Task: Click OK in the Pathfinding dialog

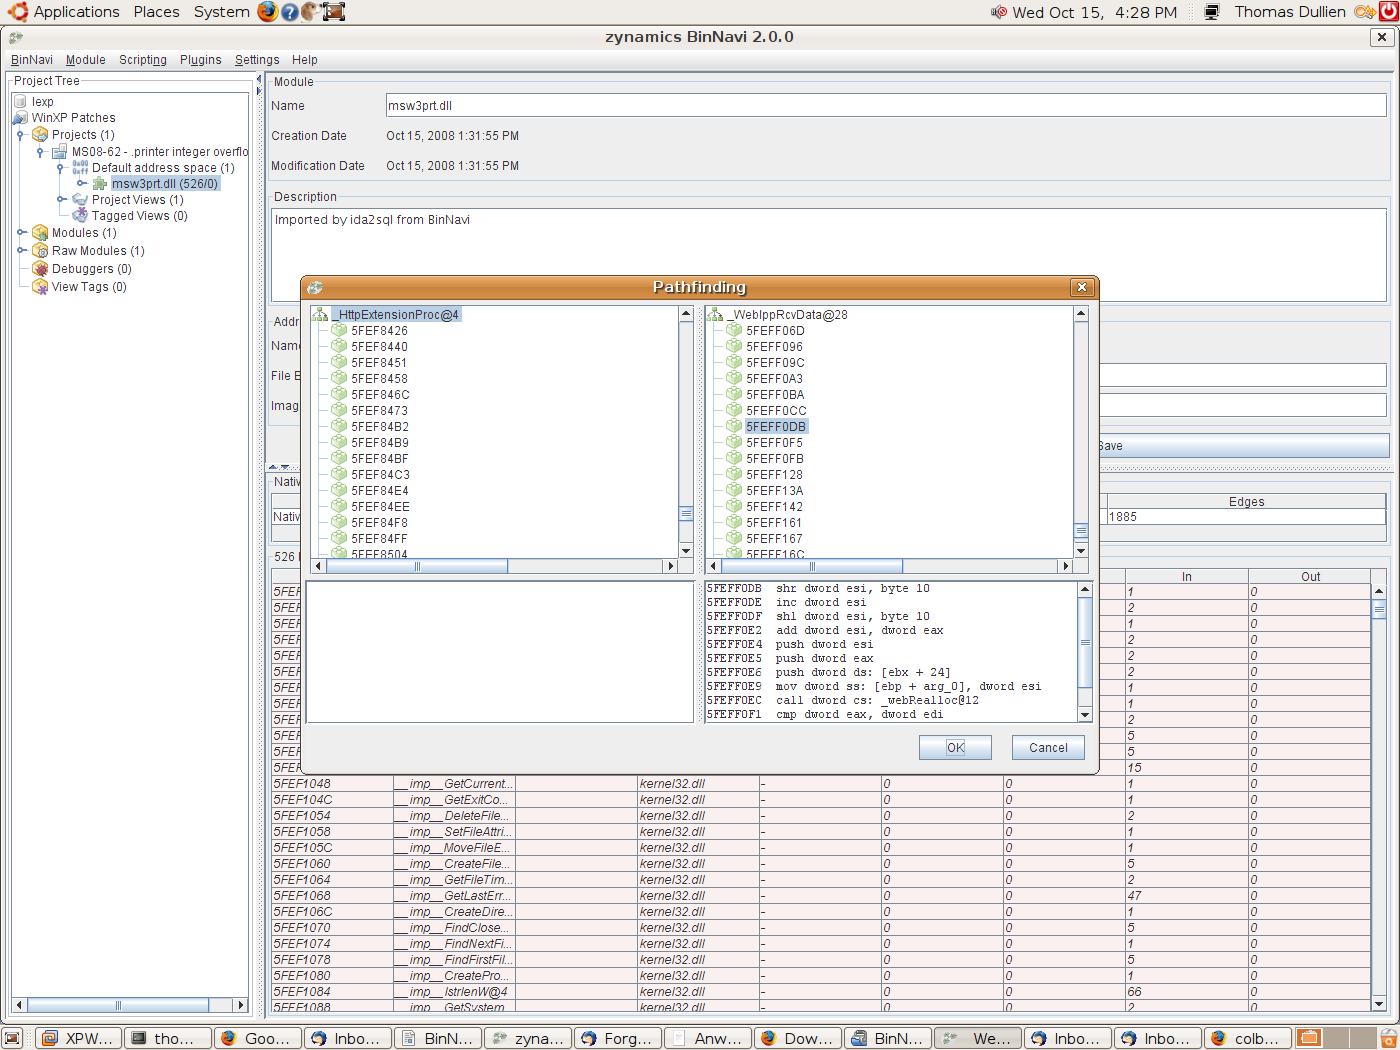Action: (956, 748)
